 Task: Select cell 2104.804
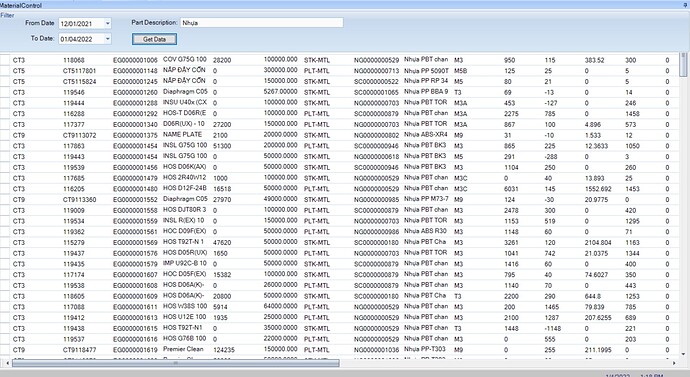598,242
